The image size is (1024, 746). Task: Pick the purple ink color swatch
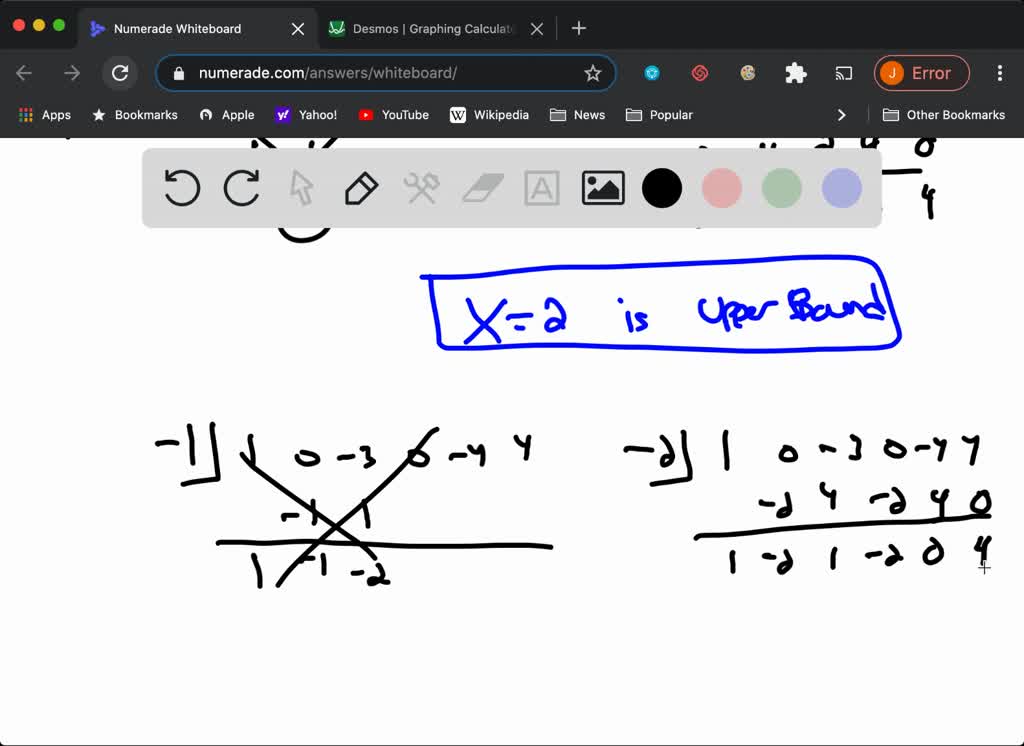[x=841, y=188]
